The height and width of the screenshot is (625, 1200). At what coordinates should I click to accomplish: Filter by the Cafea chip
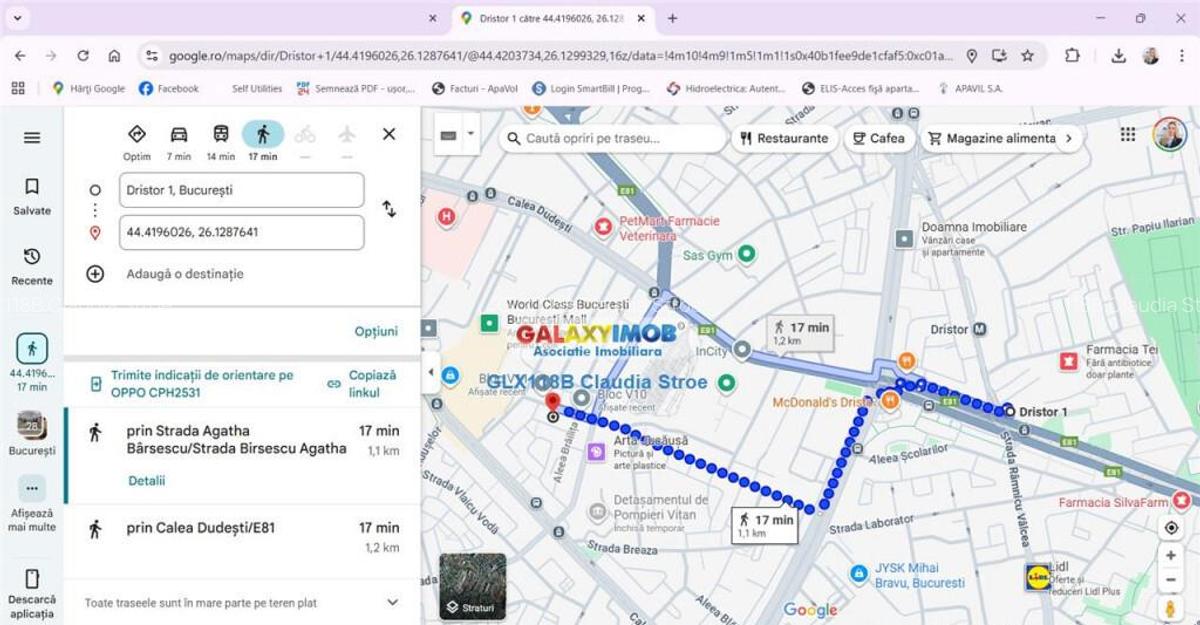pos(879,138)
